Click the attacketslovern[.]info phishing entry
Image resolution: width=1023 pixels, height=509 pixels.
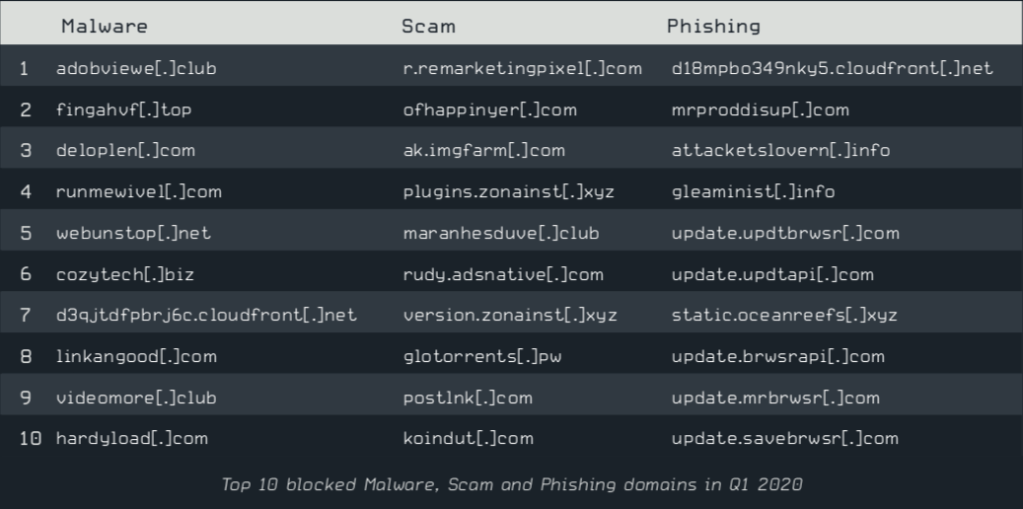pos(780,151)
